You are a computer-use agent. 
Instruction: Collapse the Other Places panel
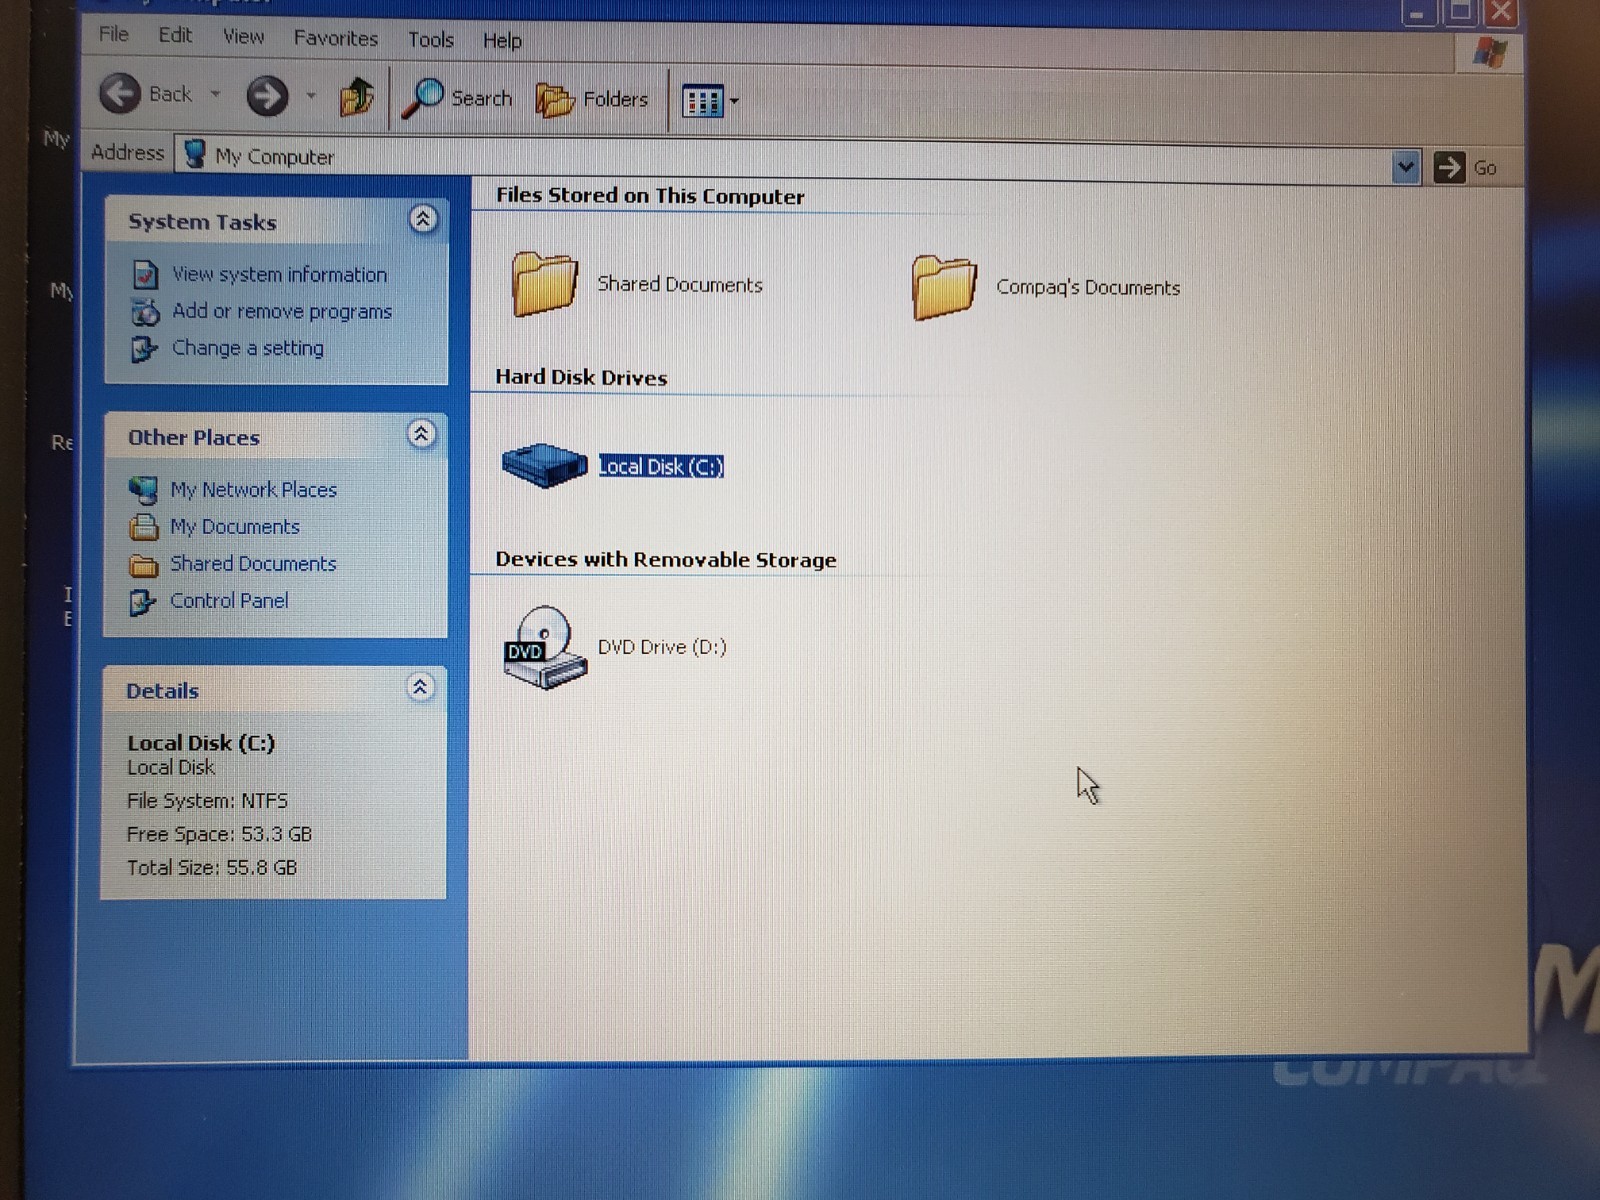421,434
